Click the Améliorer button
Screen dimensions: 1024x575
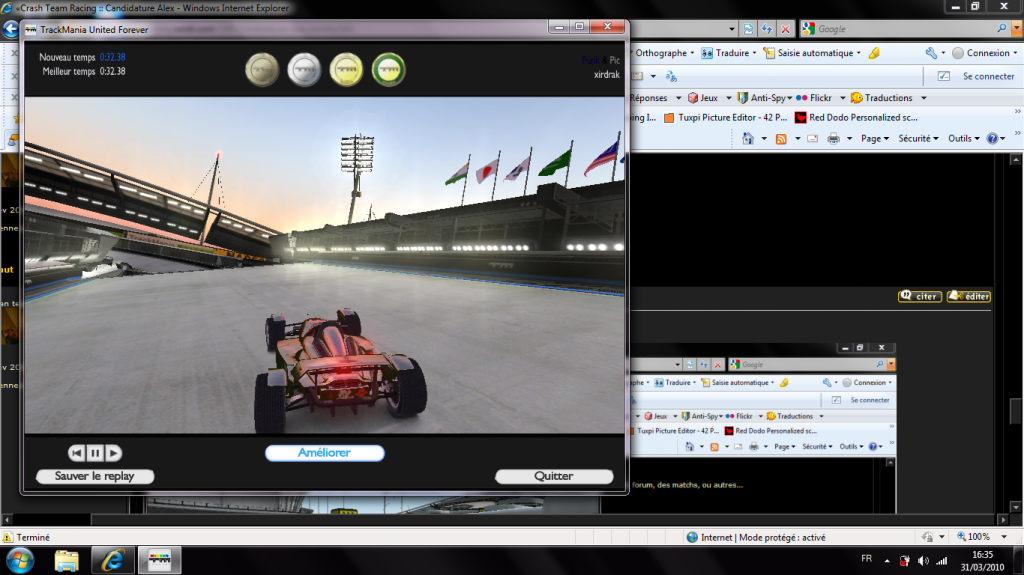325,453
